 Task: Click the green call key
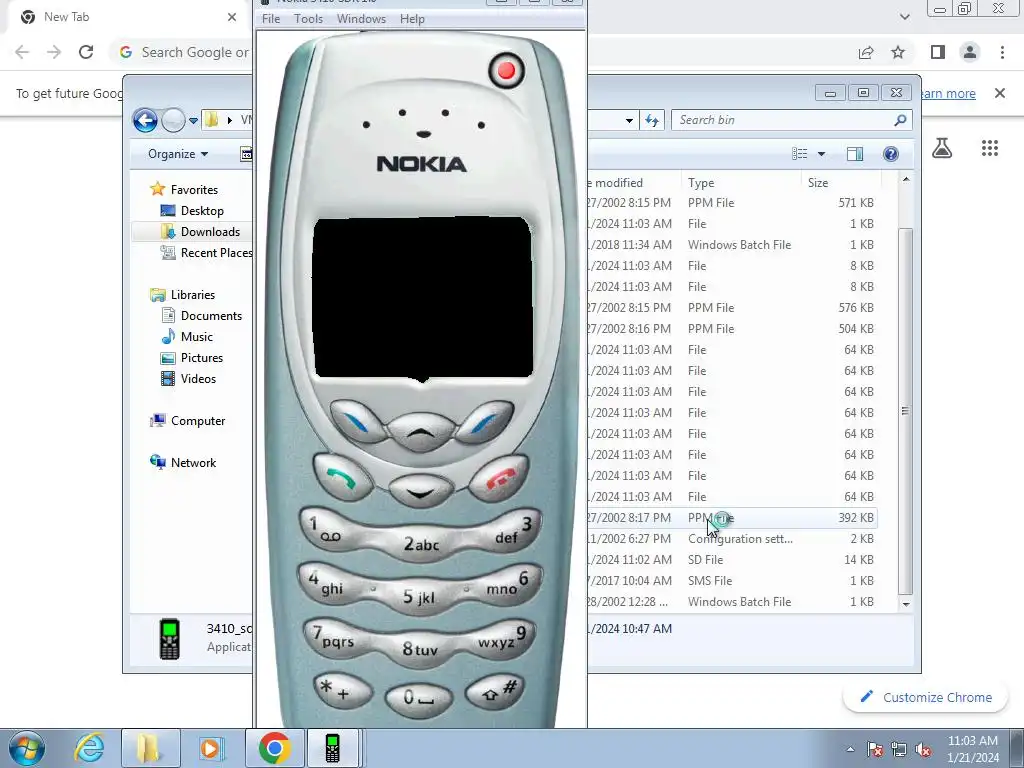pos(342,478)
